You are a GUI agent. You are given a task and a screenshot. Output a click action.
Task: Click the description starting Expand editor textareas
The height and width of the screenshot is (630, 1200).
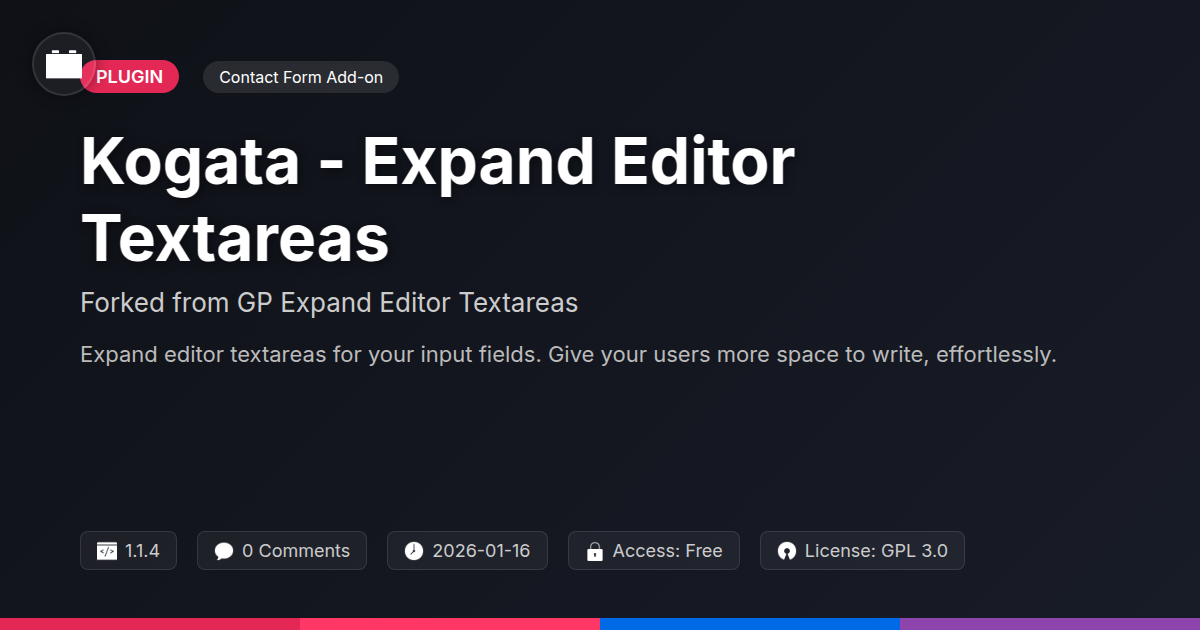(568, 355)
